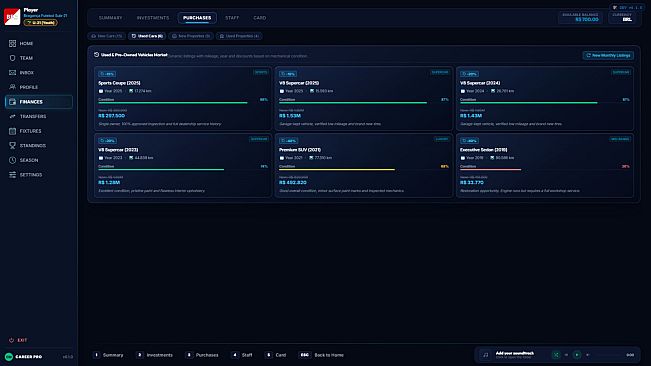651x366 pixels.
Task: Open the Staff tab
Action: (232, 18)
